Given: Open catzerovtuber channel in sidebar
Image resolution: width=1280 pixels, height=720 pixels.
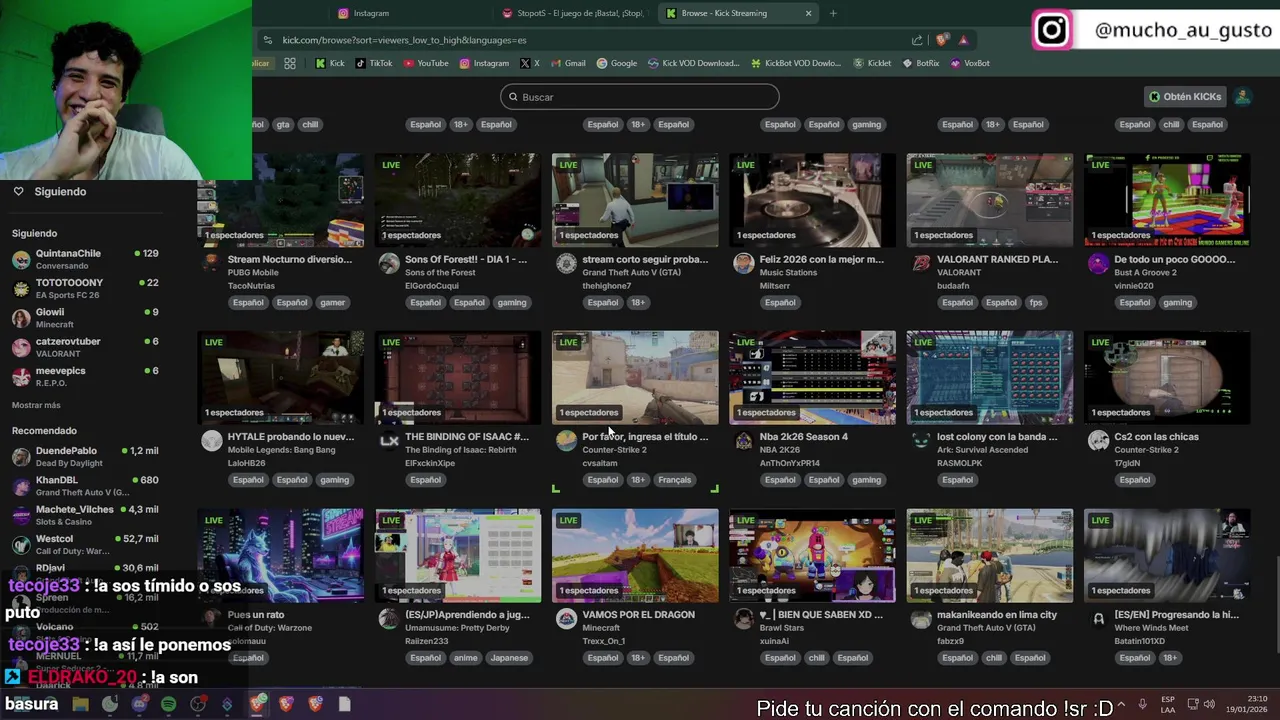Looking at the screenshot, I should pos(85,347).
